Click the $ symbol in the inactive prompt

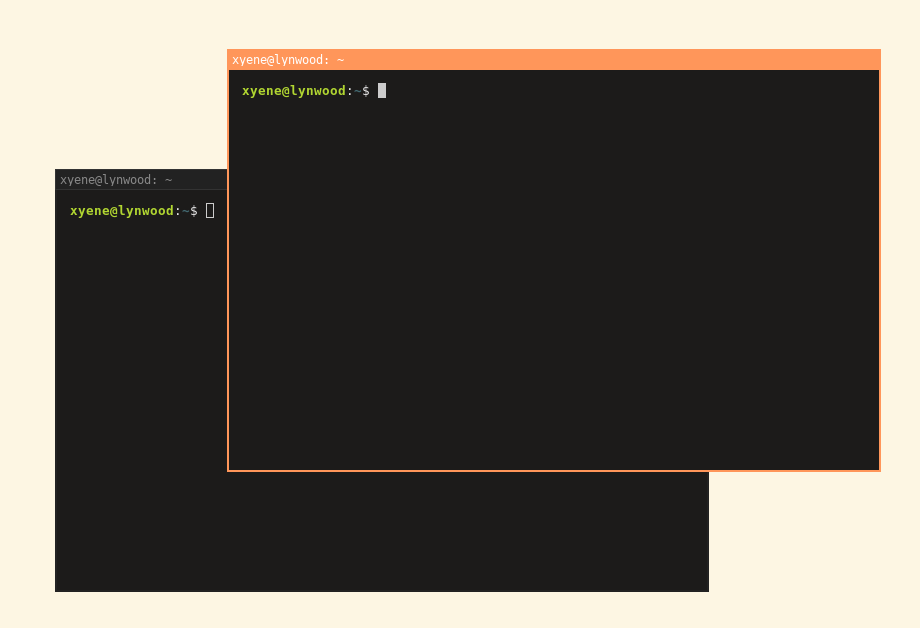click(193, 211)
